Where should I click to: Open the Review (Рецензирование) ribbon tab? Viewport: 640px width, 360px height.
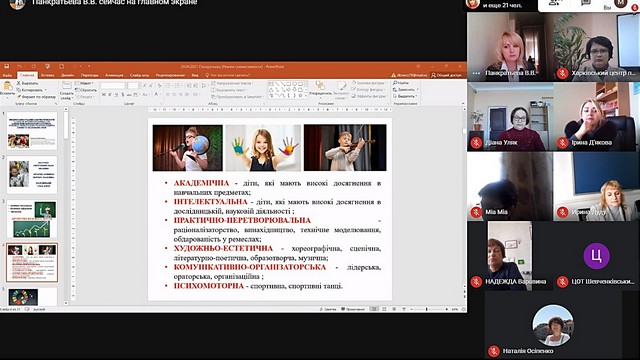[x=170, y=75]
